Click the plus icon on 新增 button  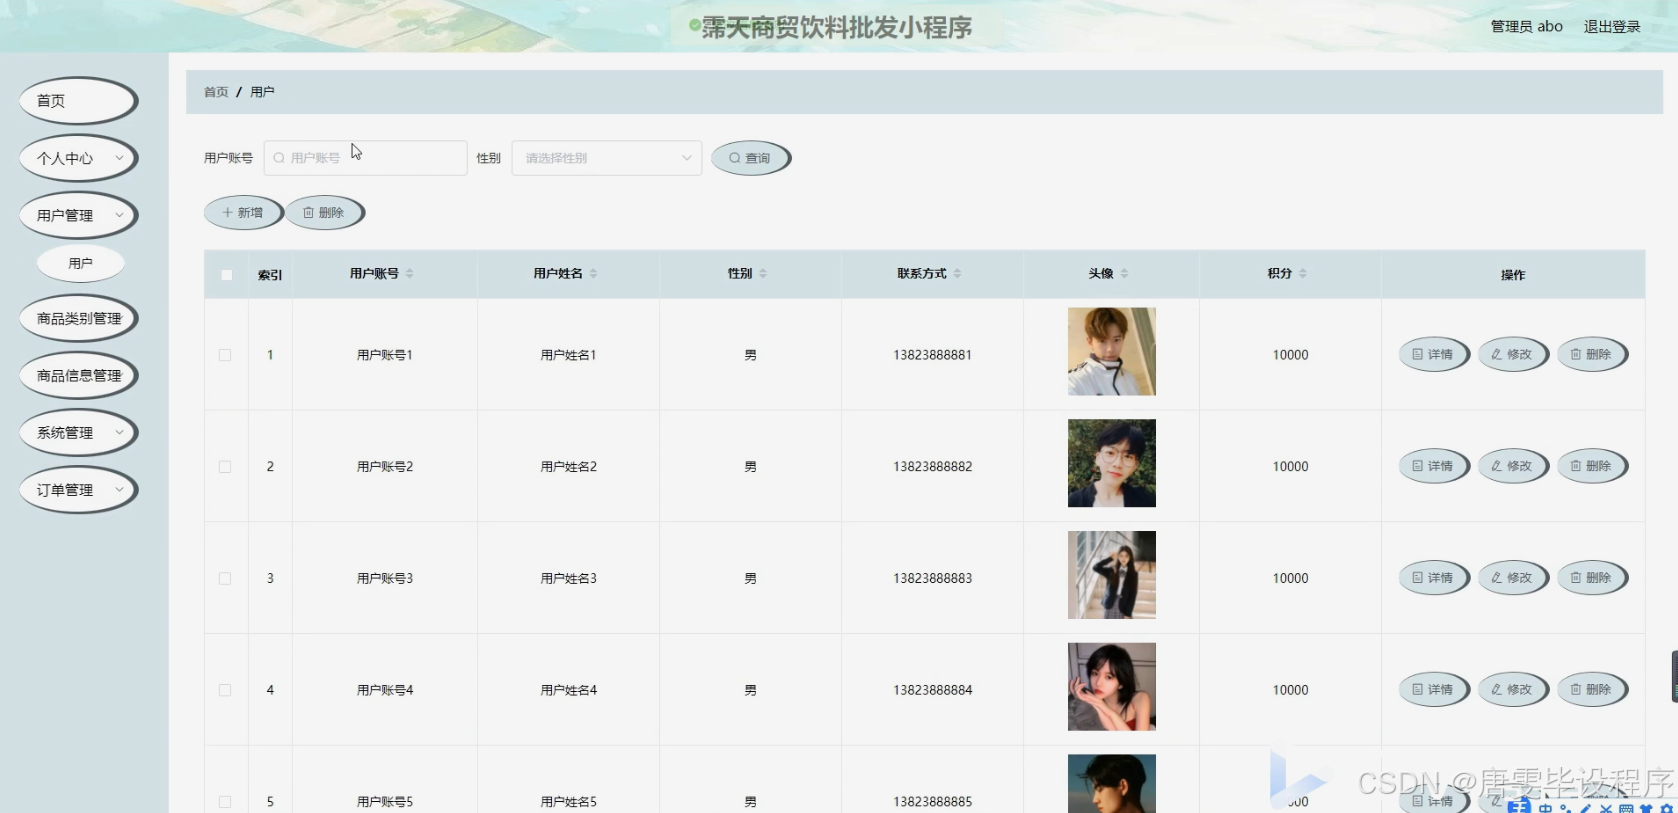[228, 213]
